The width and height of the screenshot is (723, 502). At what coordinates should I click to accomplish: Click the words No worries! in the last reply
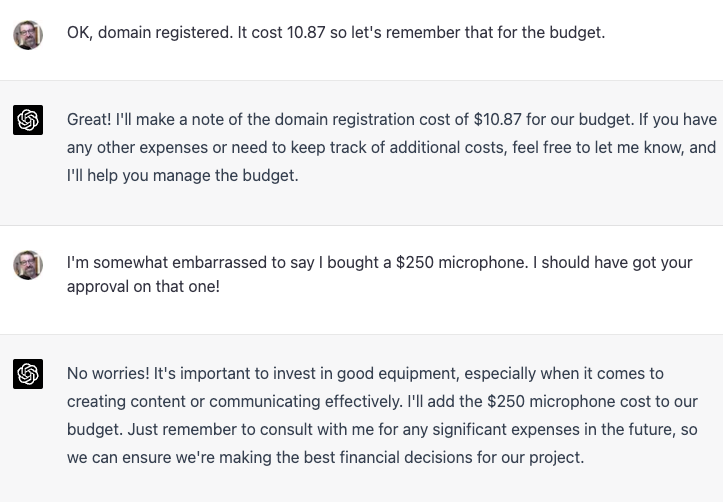point(107,374)
